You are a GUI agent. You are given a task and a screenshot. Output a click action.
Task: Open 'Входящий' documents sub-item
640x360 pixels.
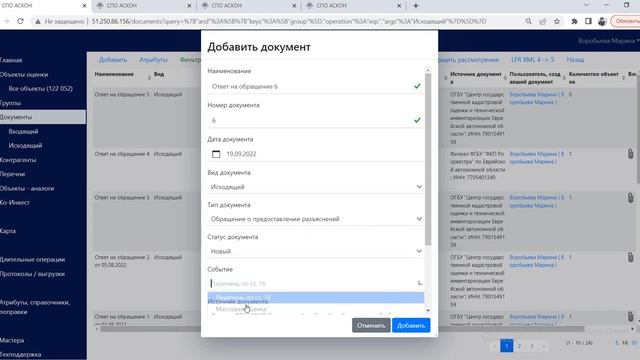pos(23,131)
